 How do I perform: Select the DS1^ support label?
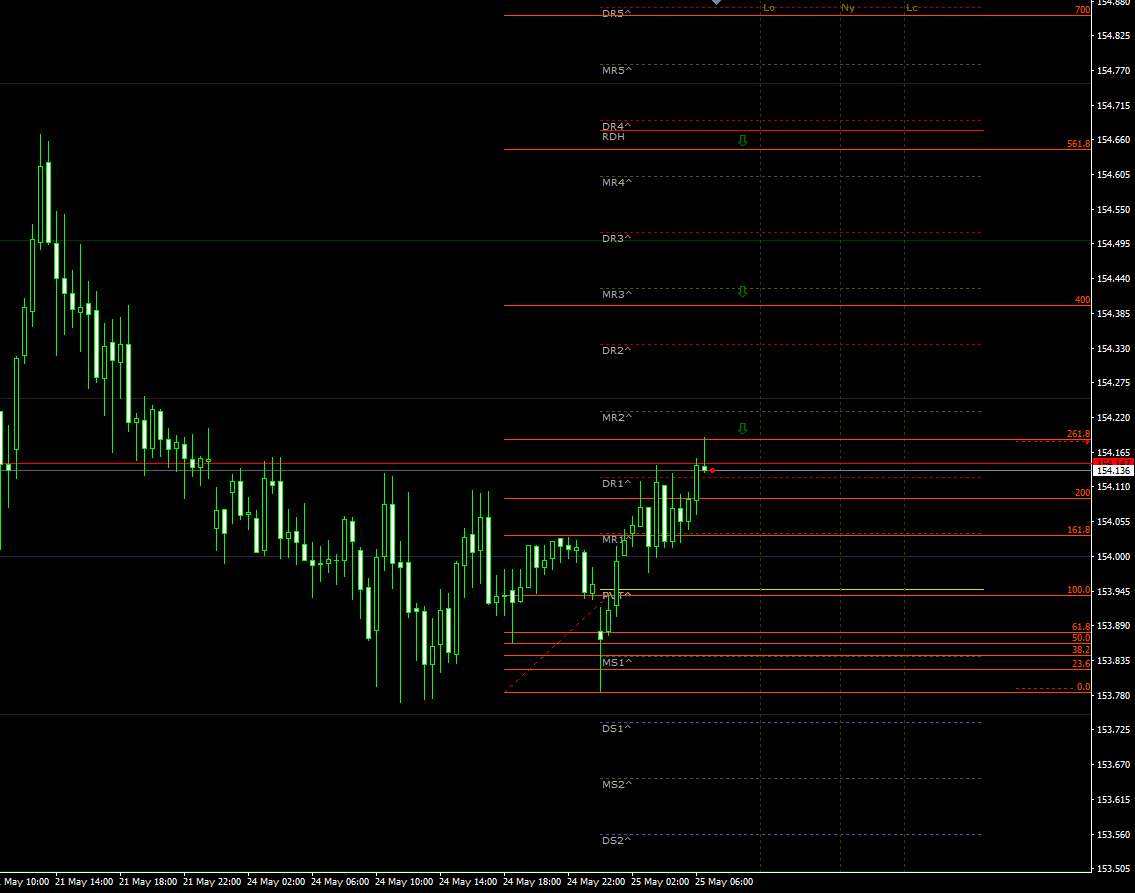coord(617,729)
